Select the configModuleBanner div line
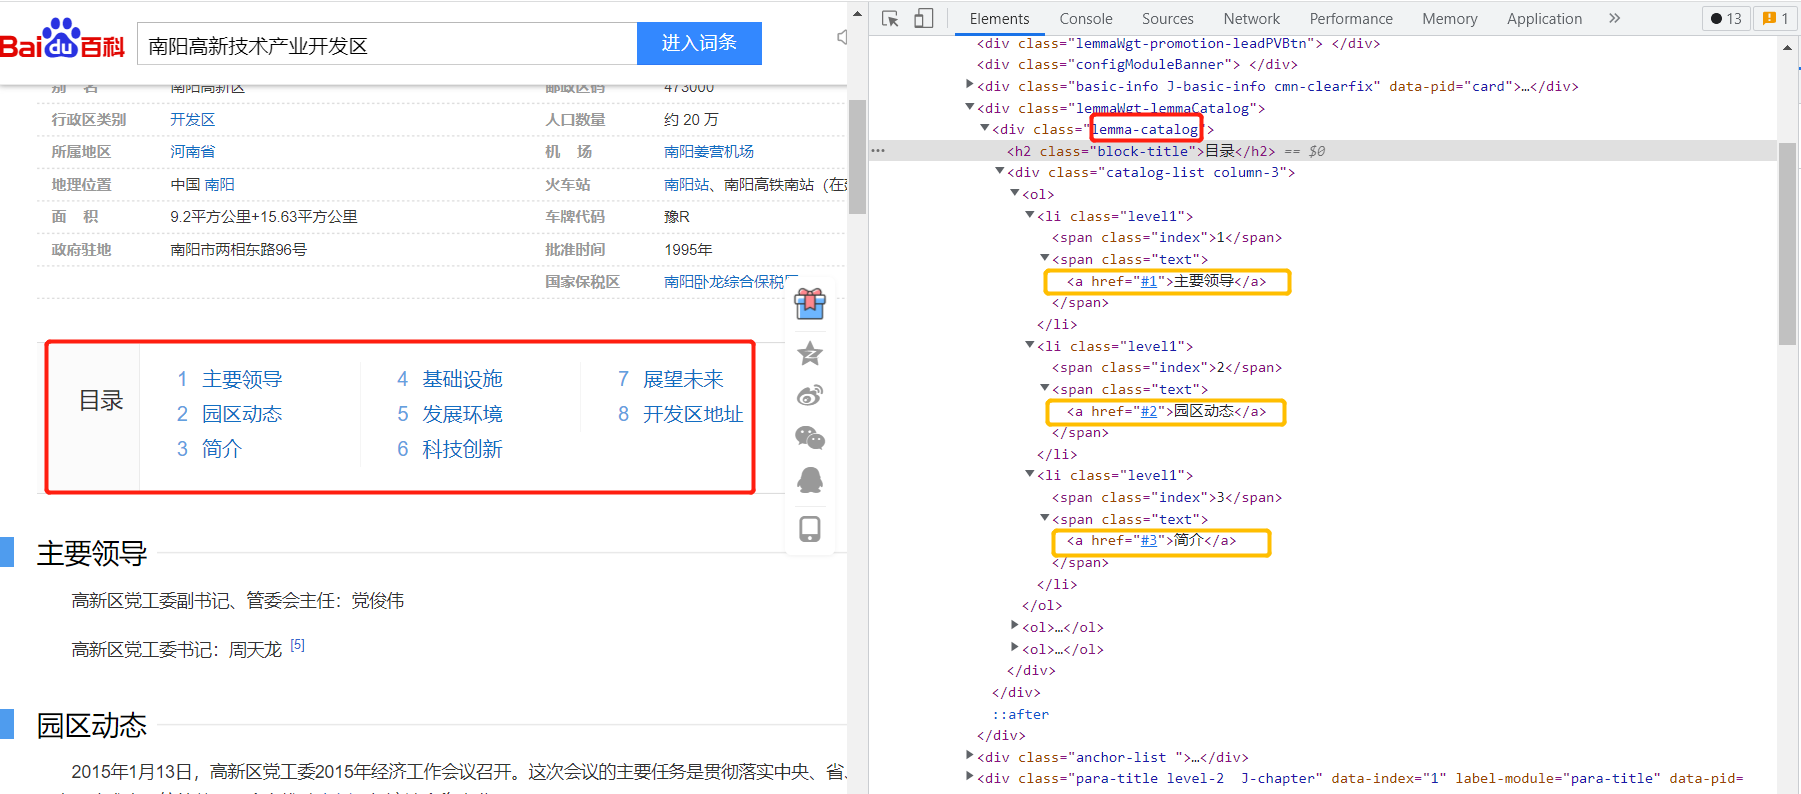 [x=1137, y=64]
